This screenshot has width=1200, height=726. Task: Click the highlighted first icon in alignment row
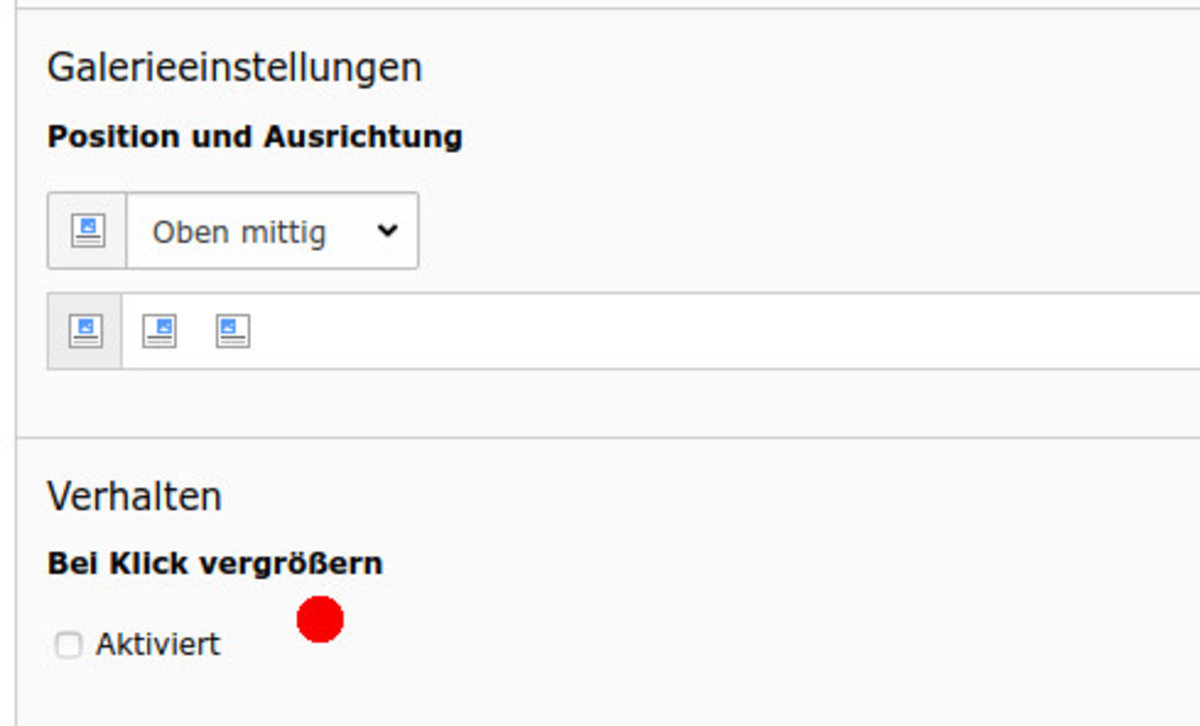pos(85,331)
